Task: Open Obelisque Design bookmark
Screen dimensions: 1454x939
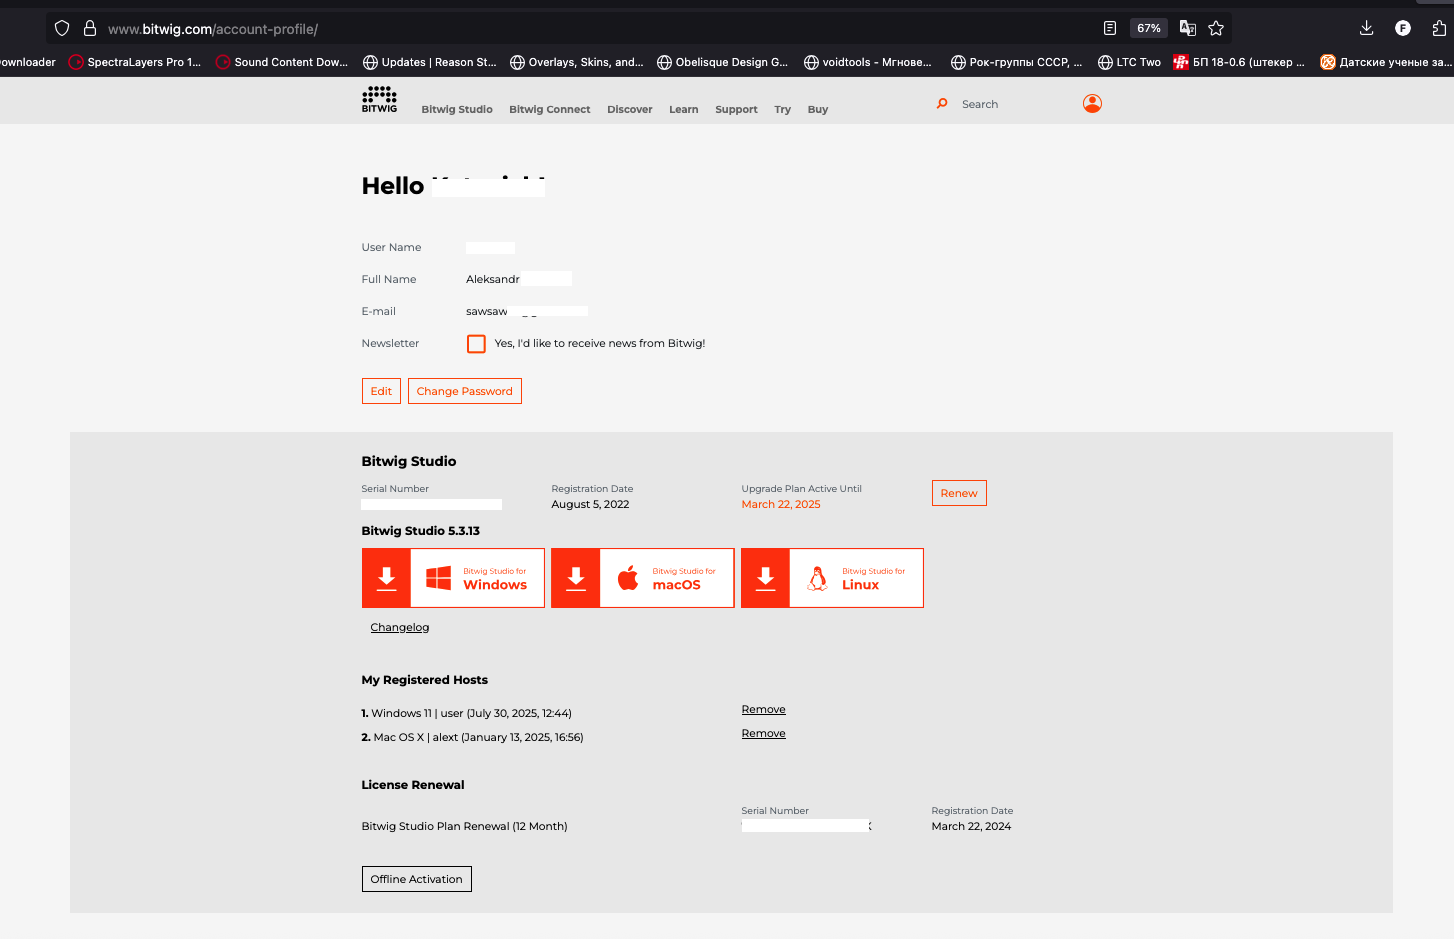Action: click(723, 62)
